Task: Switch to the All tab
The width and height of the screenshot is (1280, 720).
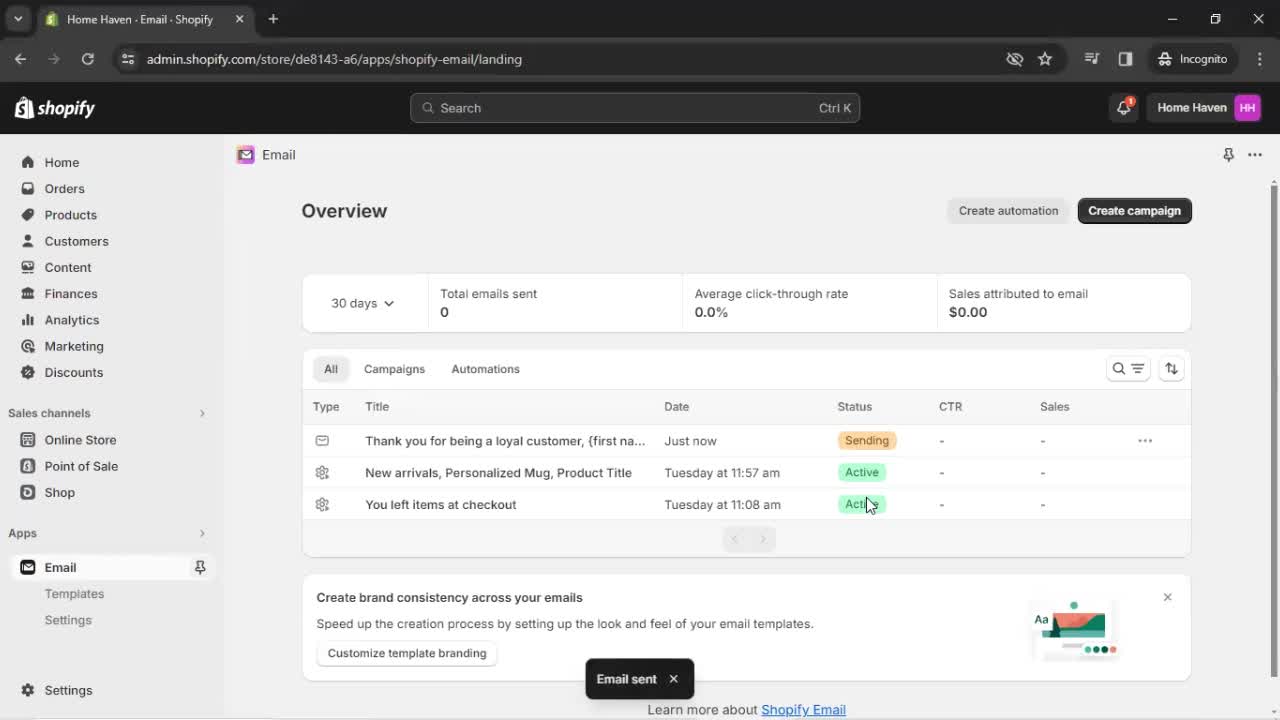Action: click(x=330, y=369)
